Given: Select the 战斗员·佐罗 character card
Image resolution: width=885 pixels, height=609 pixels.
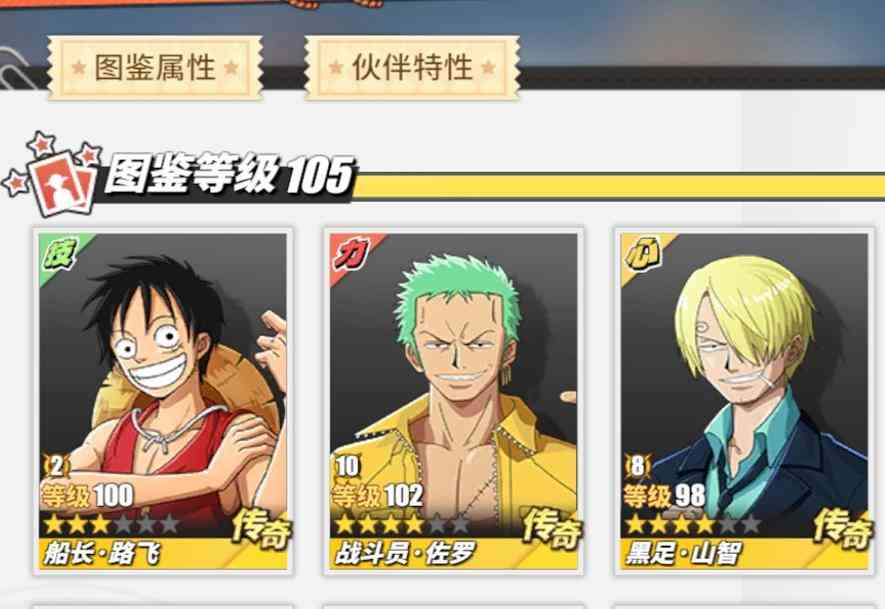Looking at the screenshot, I should 454,401.
